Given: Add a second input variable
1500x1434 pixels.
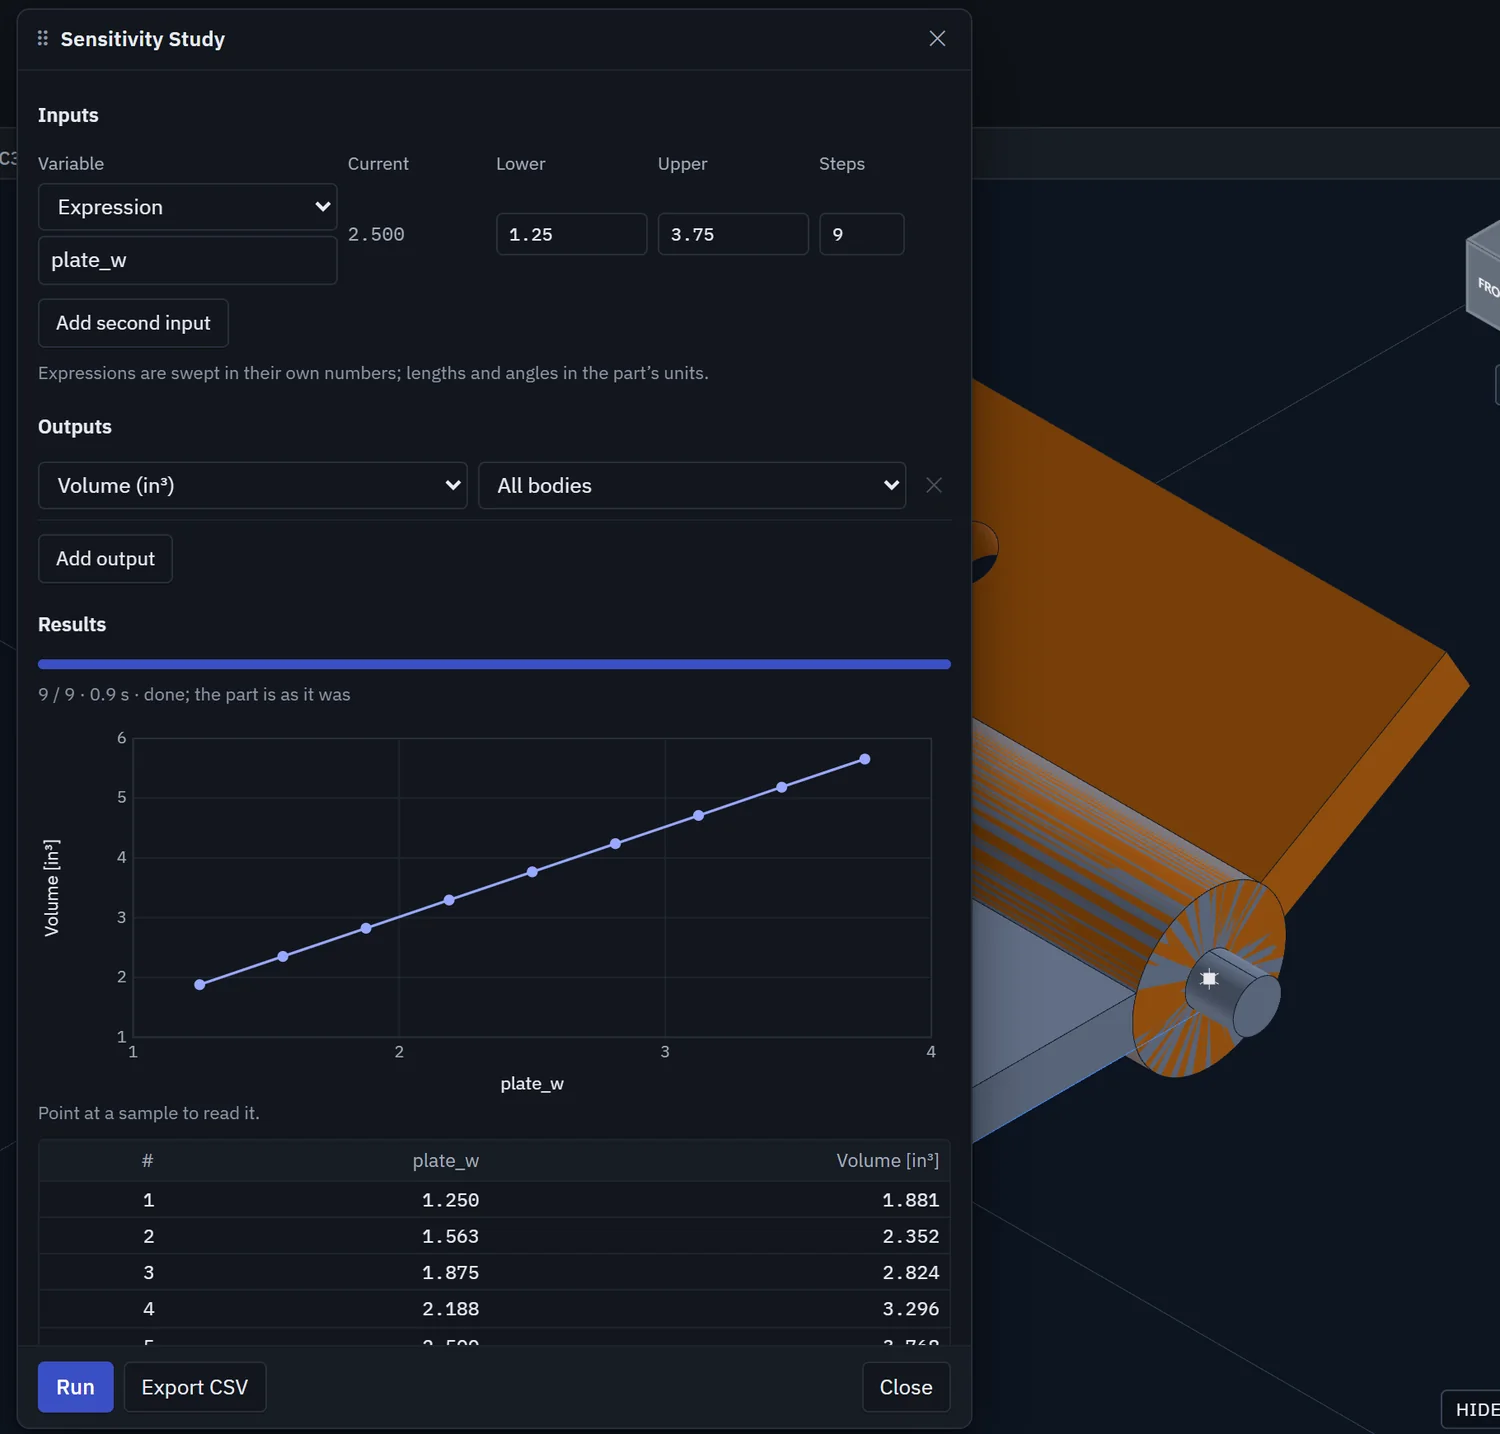Looking at the screenshot, I should coord(133,323).
